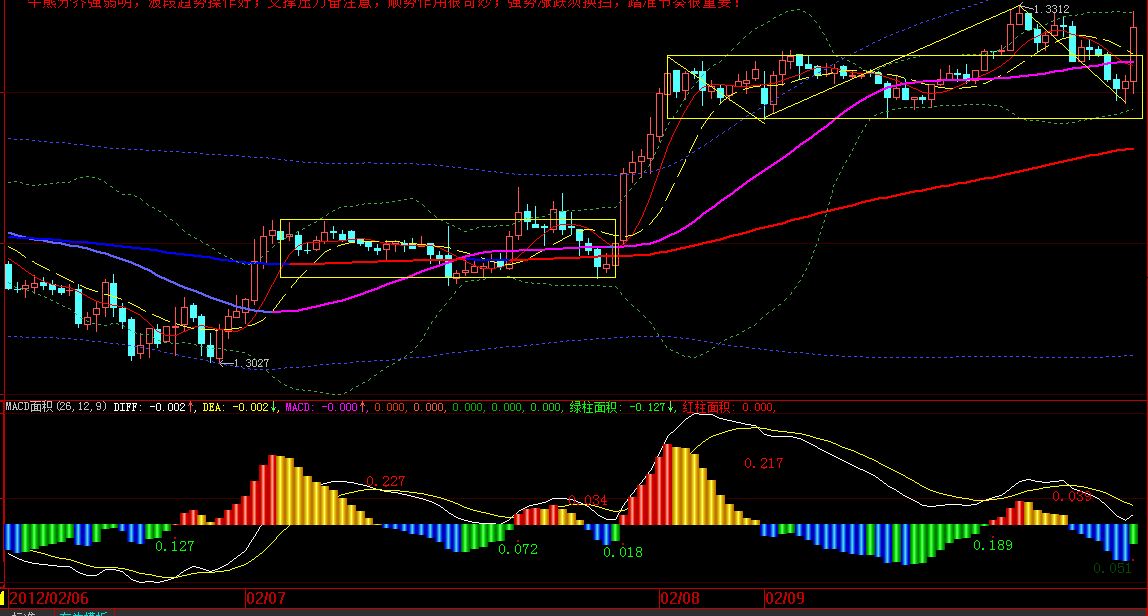Click the red area label 0.039
Viewport: 1148px width, 616px height.
(1072, 497)
